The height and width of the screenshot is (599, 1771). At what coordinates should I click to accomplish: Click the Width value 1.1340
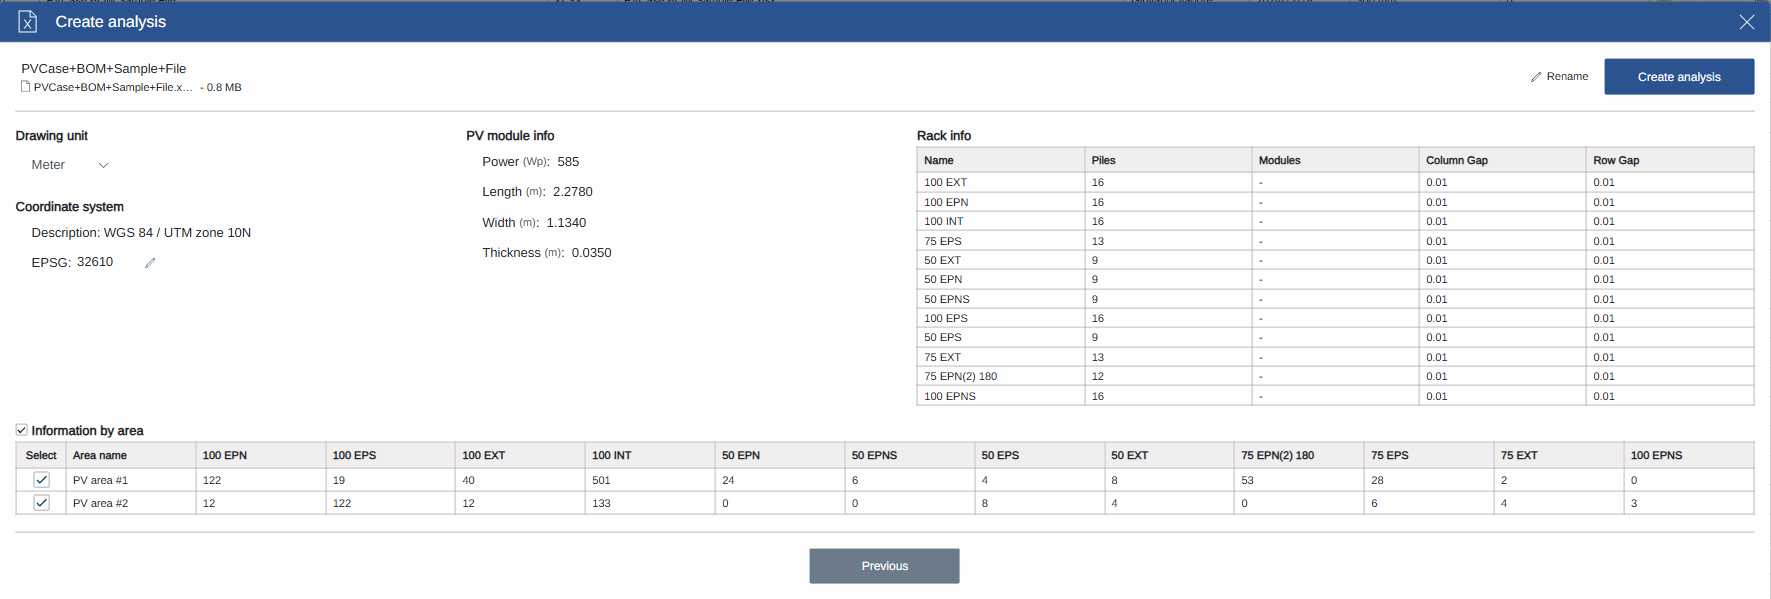pos(566,223)
